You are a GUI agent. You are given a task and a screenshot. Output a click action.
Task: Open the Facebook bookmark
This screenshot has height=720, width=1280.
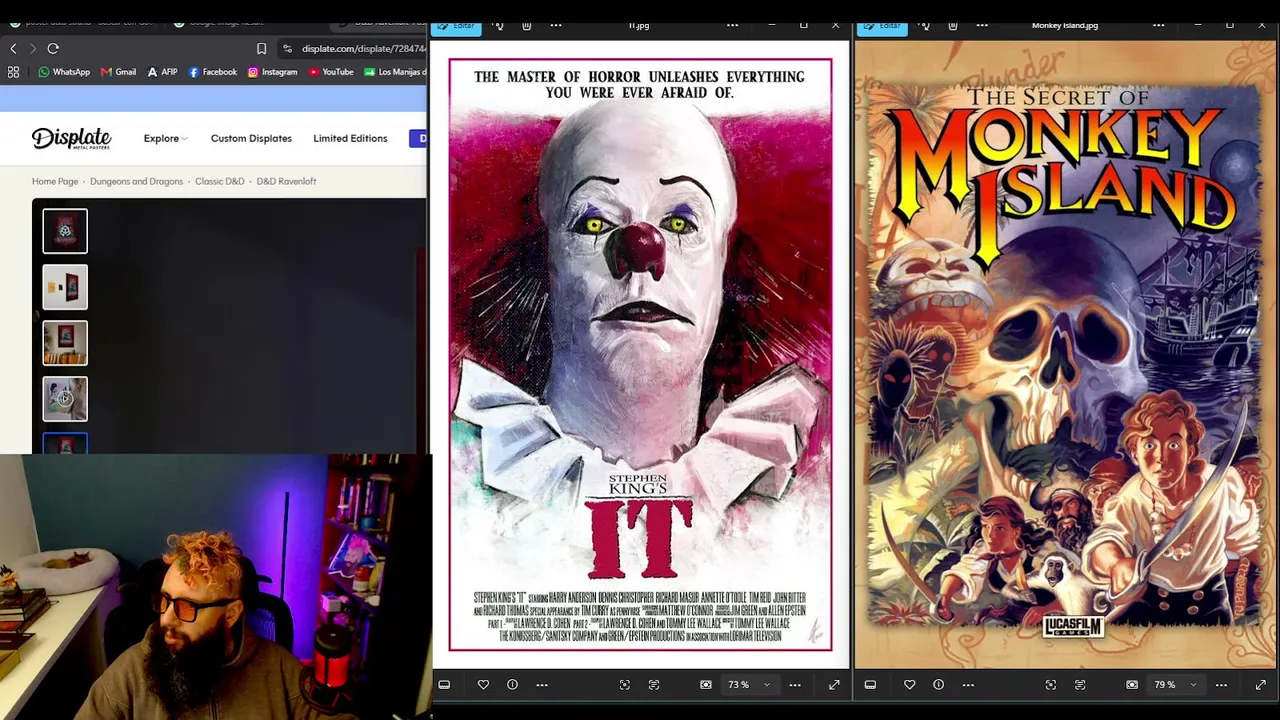coord(212,72)
